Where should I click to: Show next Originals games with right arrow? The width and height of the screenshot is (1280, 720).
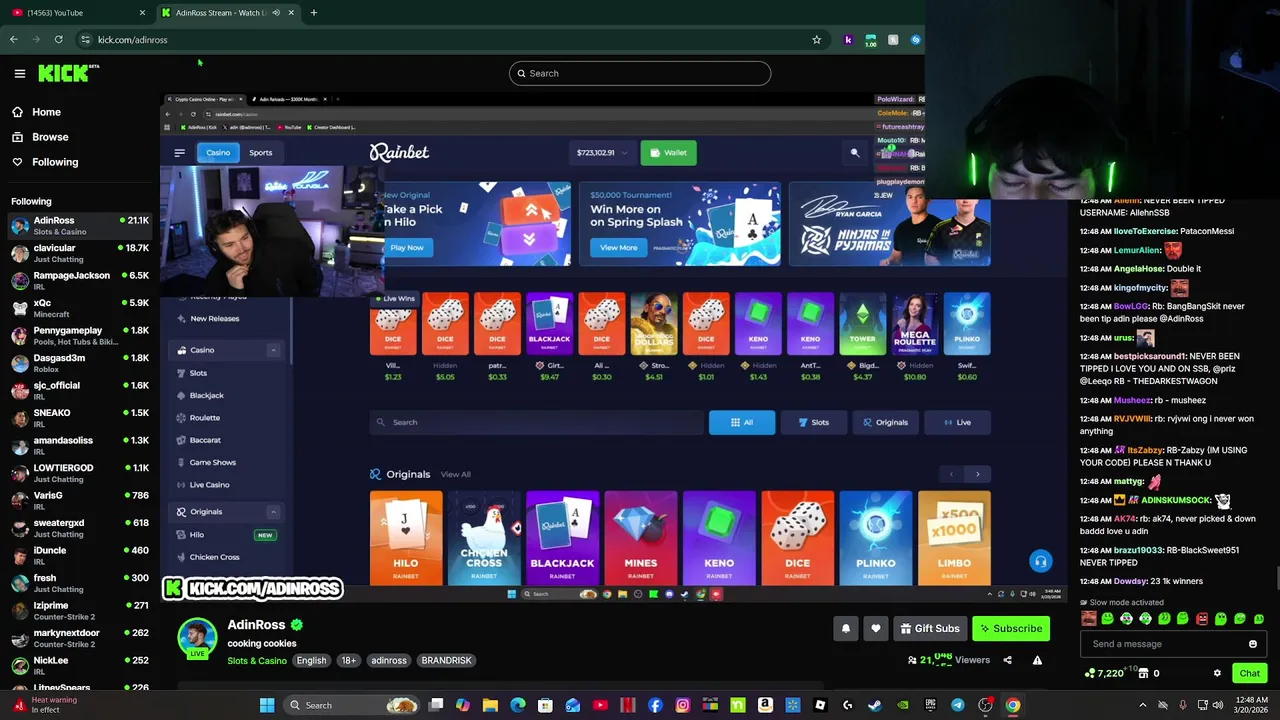click(x=978, y=474)
